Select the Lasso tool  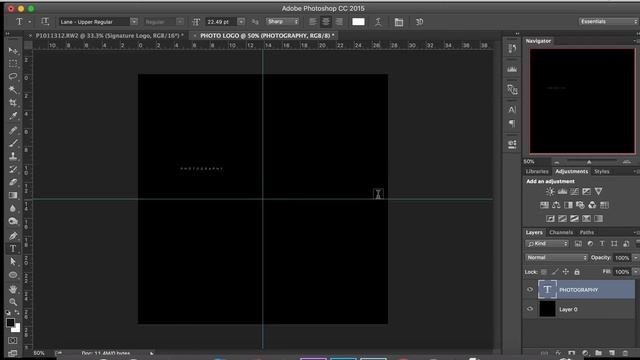coord(13,77)
